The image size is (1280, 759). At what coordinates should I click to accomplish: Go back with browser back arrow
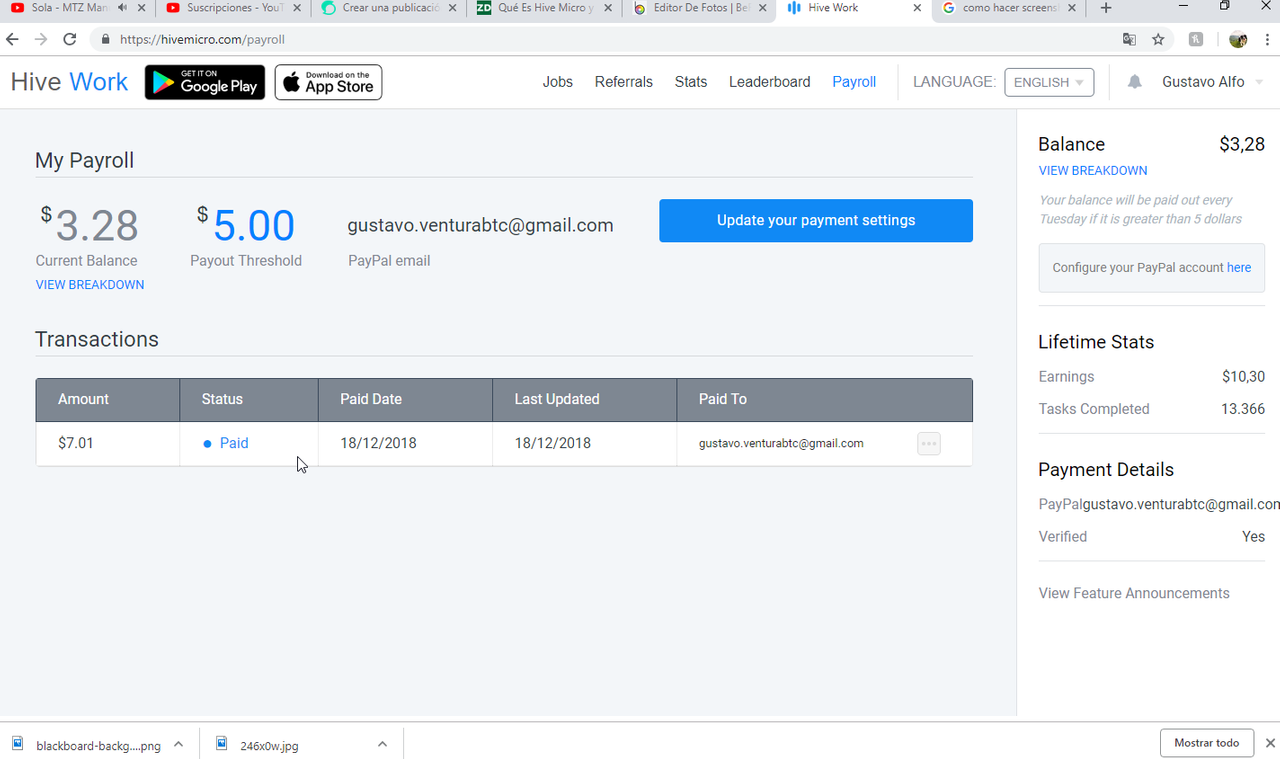(13, 40)
